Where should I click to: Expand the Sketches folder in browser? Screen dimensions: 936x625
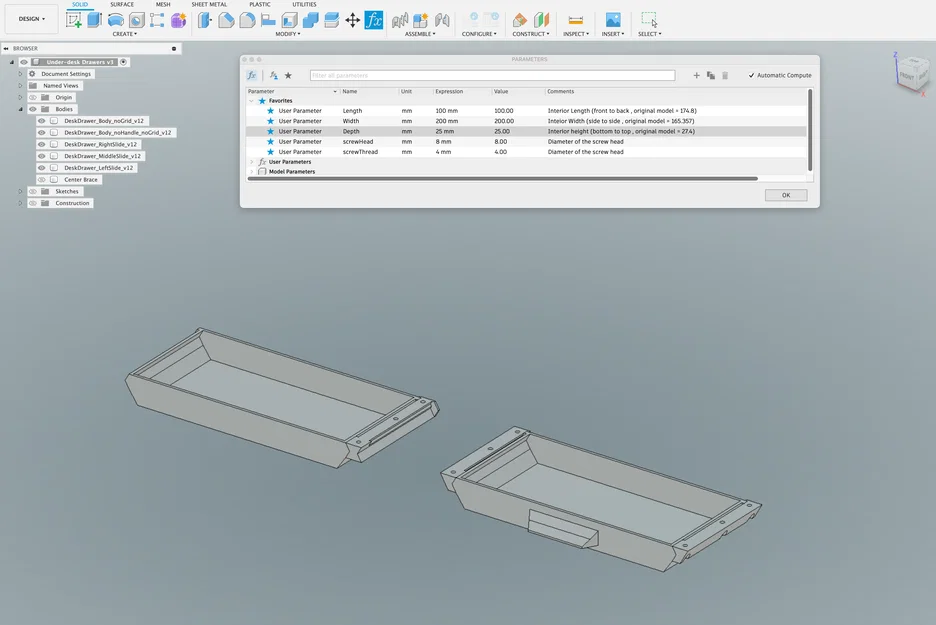pyautogui.click(x=20, y=191)
